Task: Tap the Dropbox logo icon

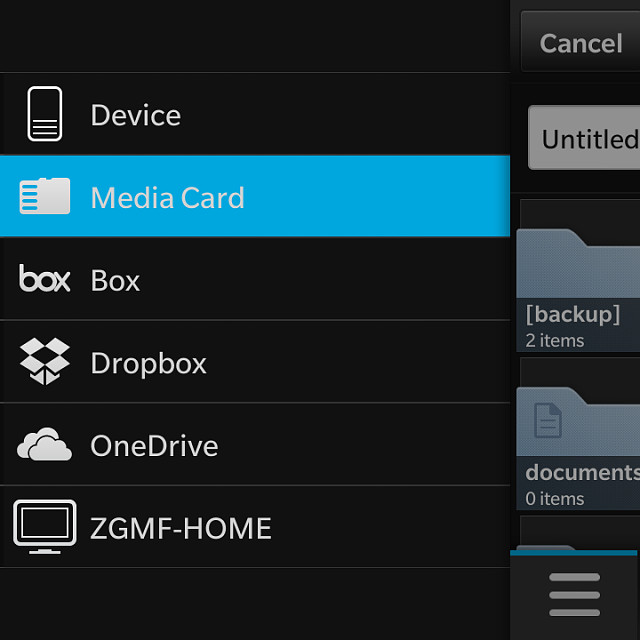Action: point(44,361)
